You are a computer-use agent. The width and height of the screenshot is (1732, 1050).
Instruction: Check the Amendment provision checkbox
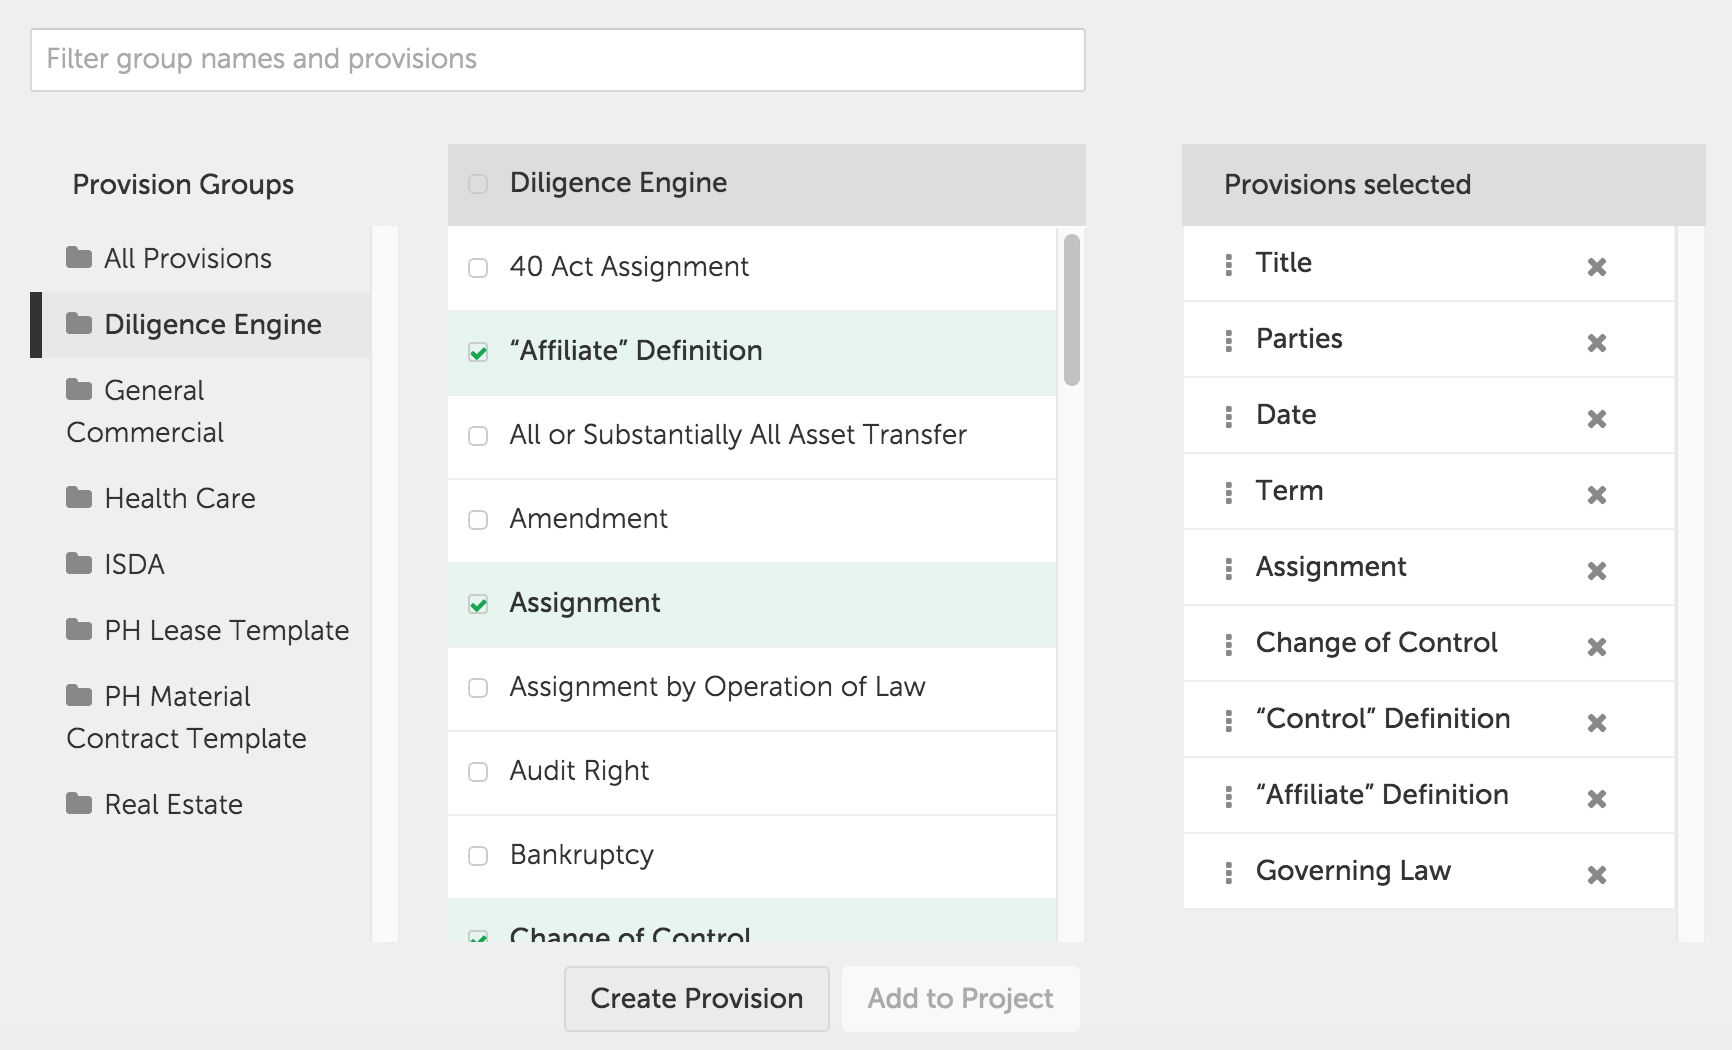point(478,520)
